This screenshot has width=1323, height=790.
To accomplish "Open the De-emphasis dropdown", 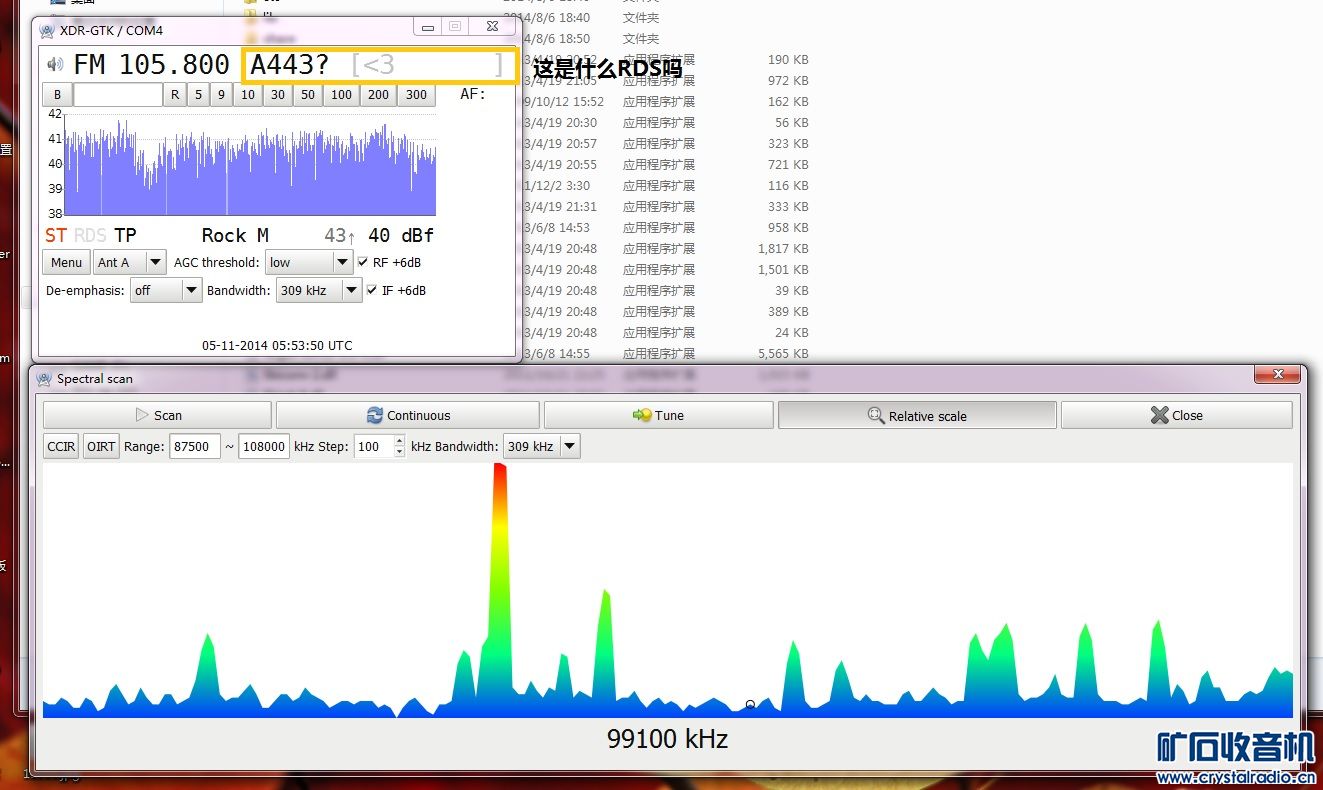I will click(x=166, y=290).
